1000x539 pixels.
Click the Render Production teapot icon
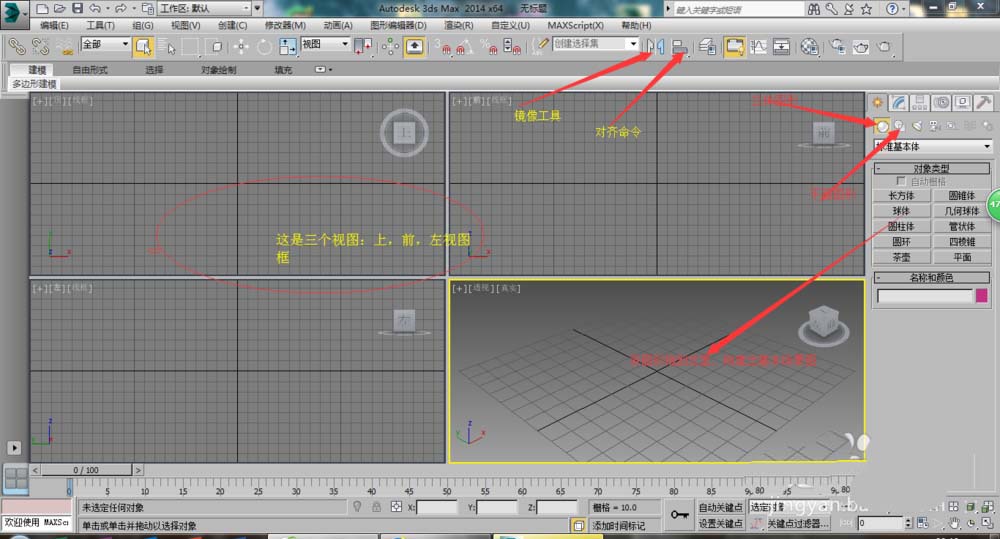885,47
